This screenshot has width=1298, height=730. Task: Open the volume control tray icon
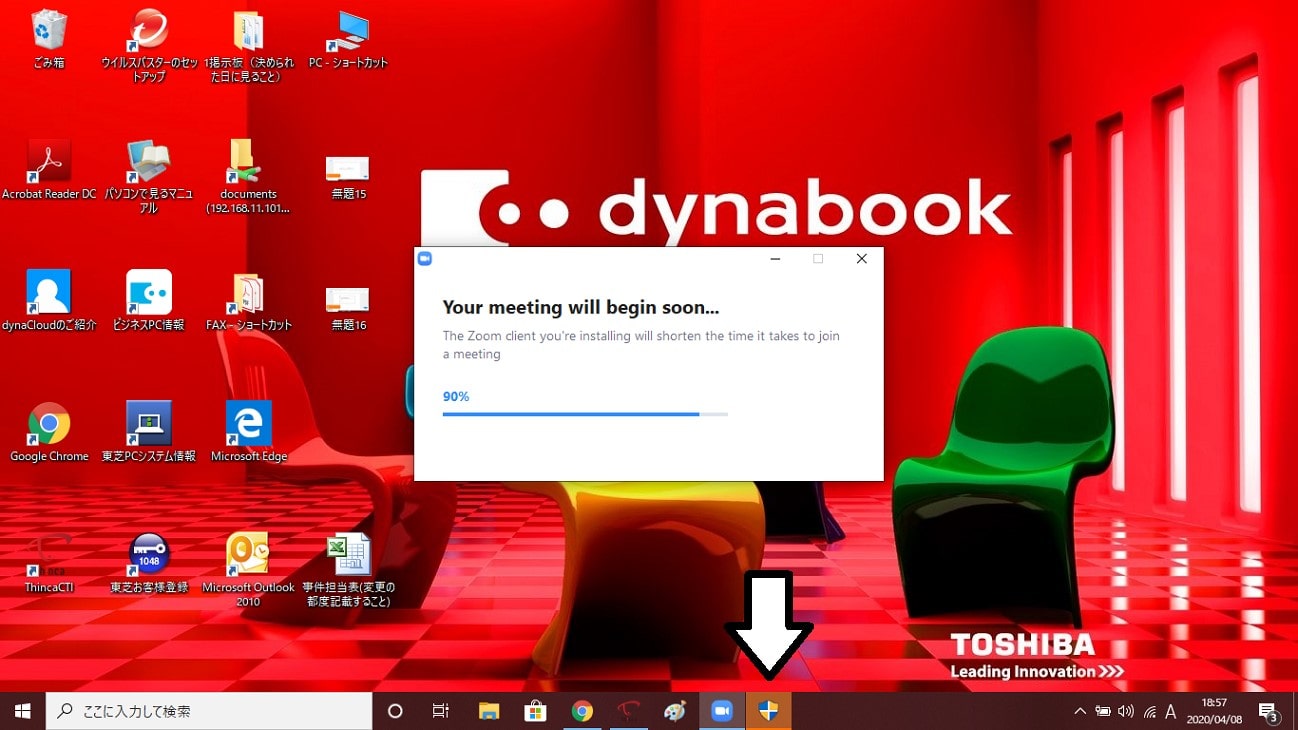(x=1126, y=712)
